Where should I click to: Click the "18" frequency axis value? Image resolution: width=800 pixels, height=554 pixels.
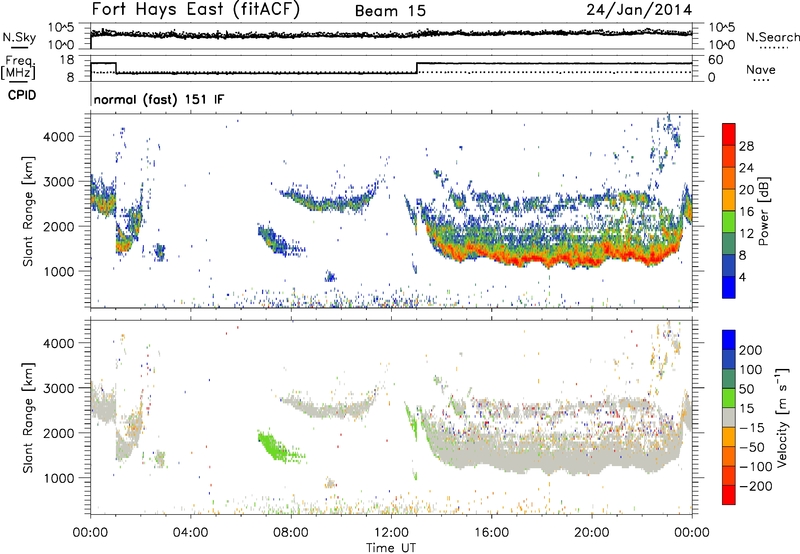[x=66, y=60]
